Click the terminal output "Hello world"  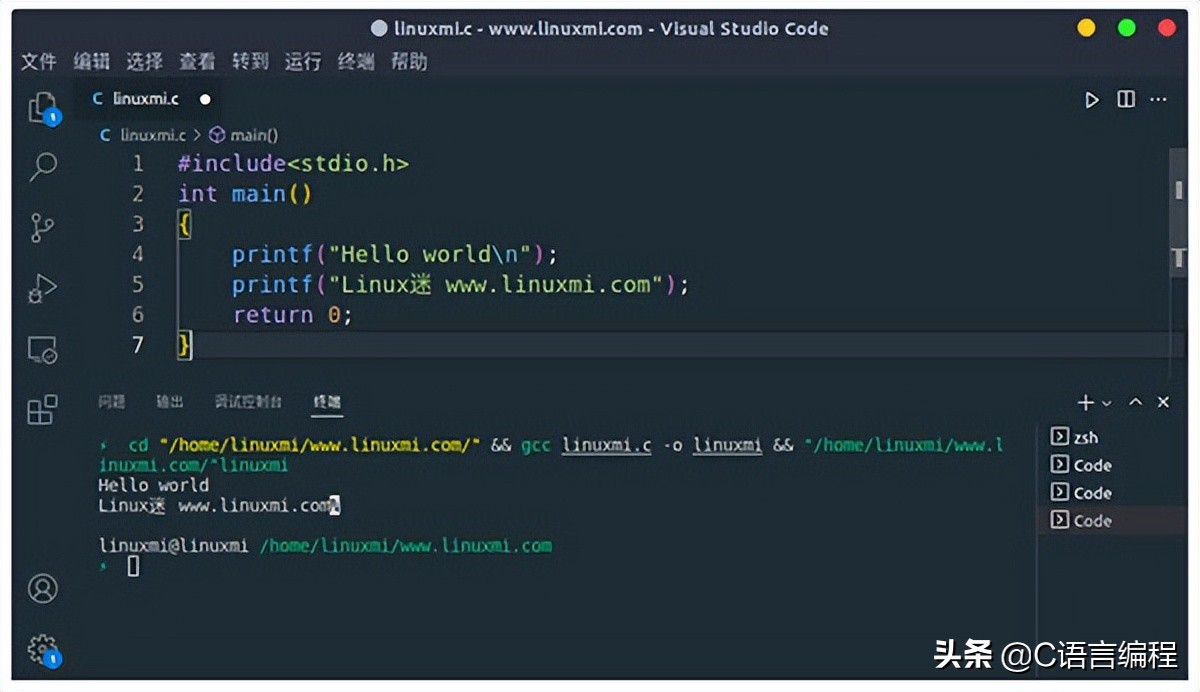154,486
